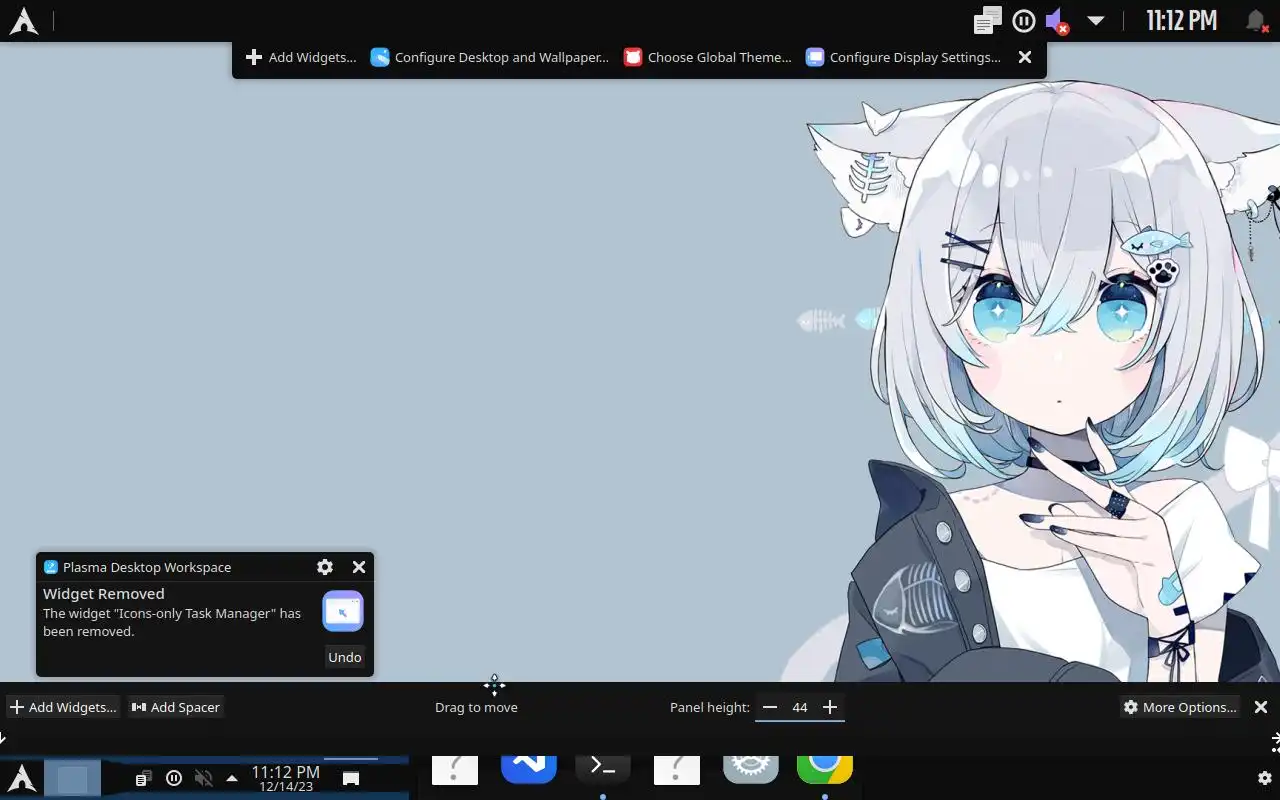Image resolution: width=1280 pixels, height=800 pixels.
Task: Click Add Widgets in desktop edit toolbar
Action: 301,57
